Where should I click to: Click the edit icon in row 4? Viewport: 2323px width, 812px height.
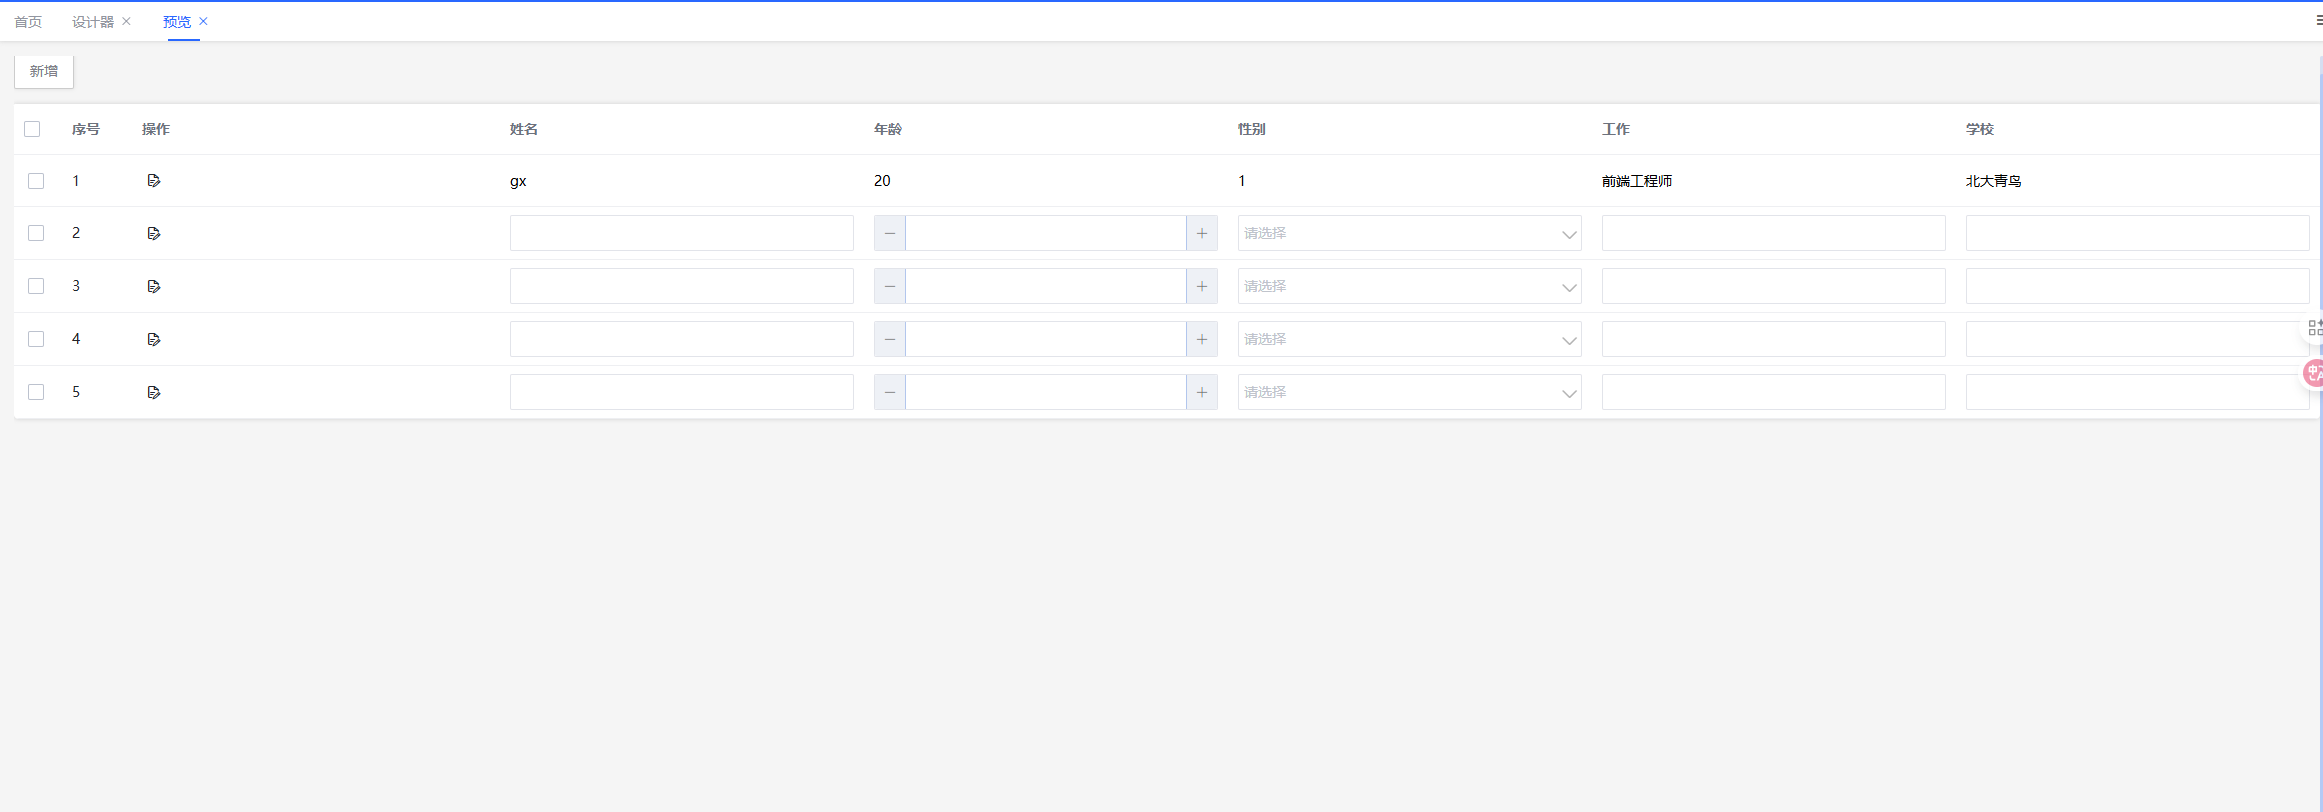point(153,339)
